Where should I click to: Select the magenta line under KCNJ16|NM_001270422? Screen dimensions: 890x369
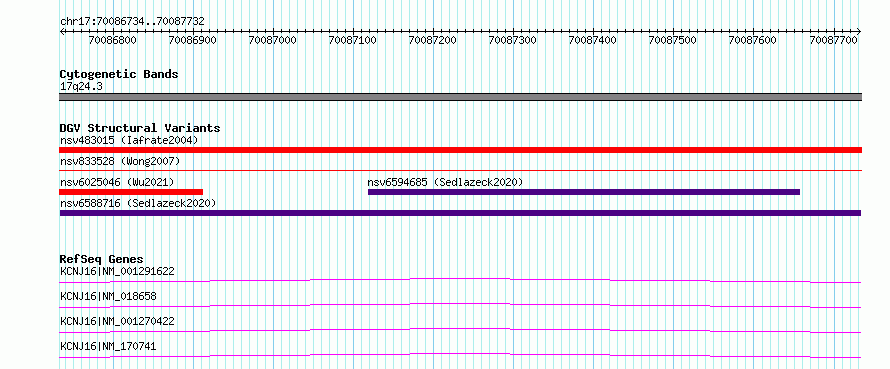(x=460, y=330)
